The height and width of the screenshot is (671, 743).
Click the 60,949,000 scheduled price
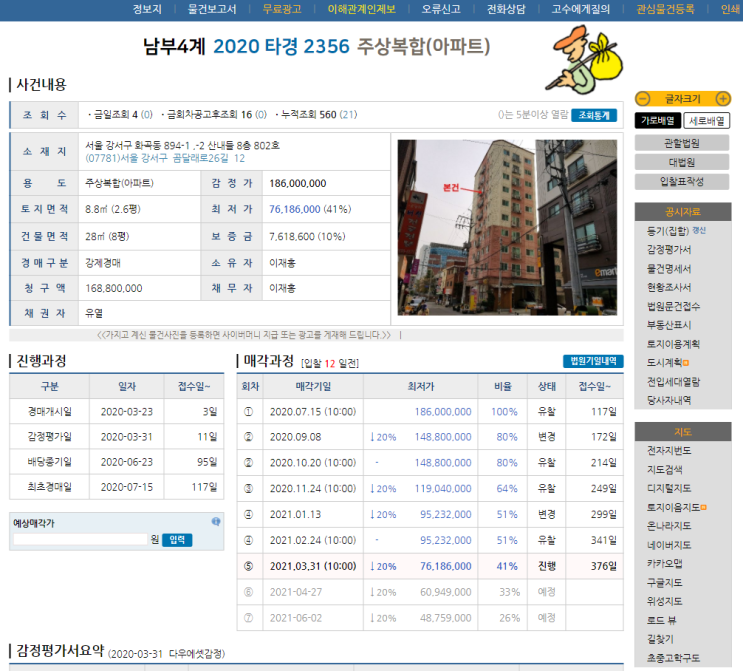pyautogui.click(x=445, y=592)
